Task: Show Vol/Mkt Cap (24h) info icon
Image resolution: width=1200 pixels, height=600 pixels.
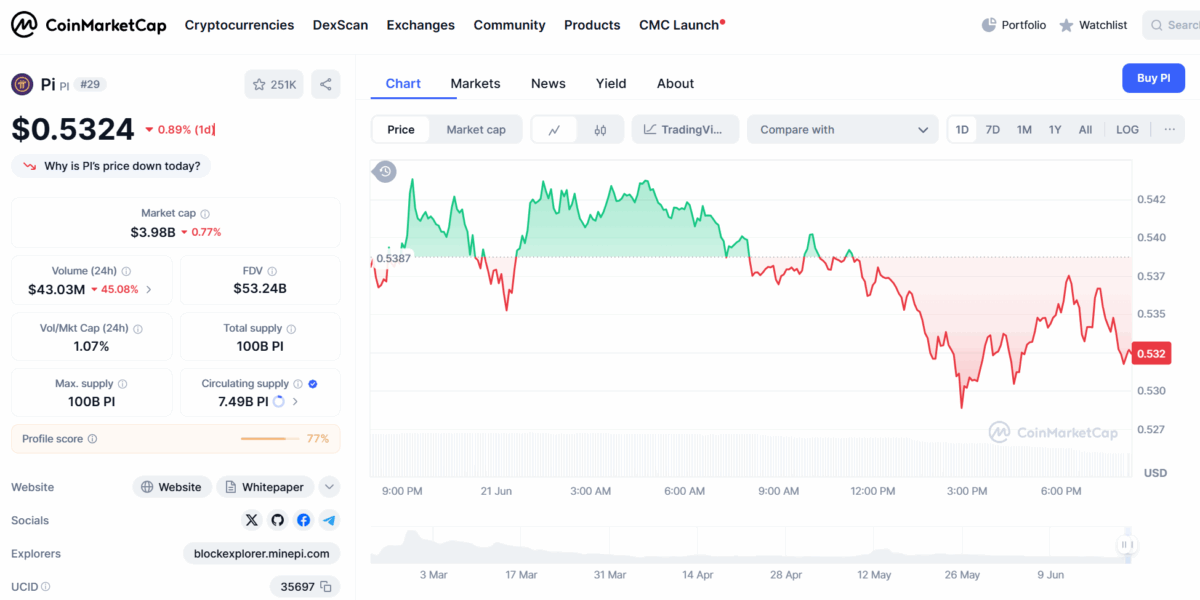Action: 138,329
